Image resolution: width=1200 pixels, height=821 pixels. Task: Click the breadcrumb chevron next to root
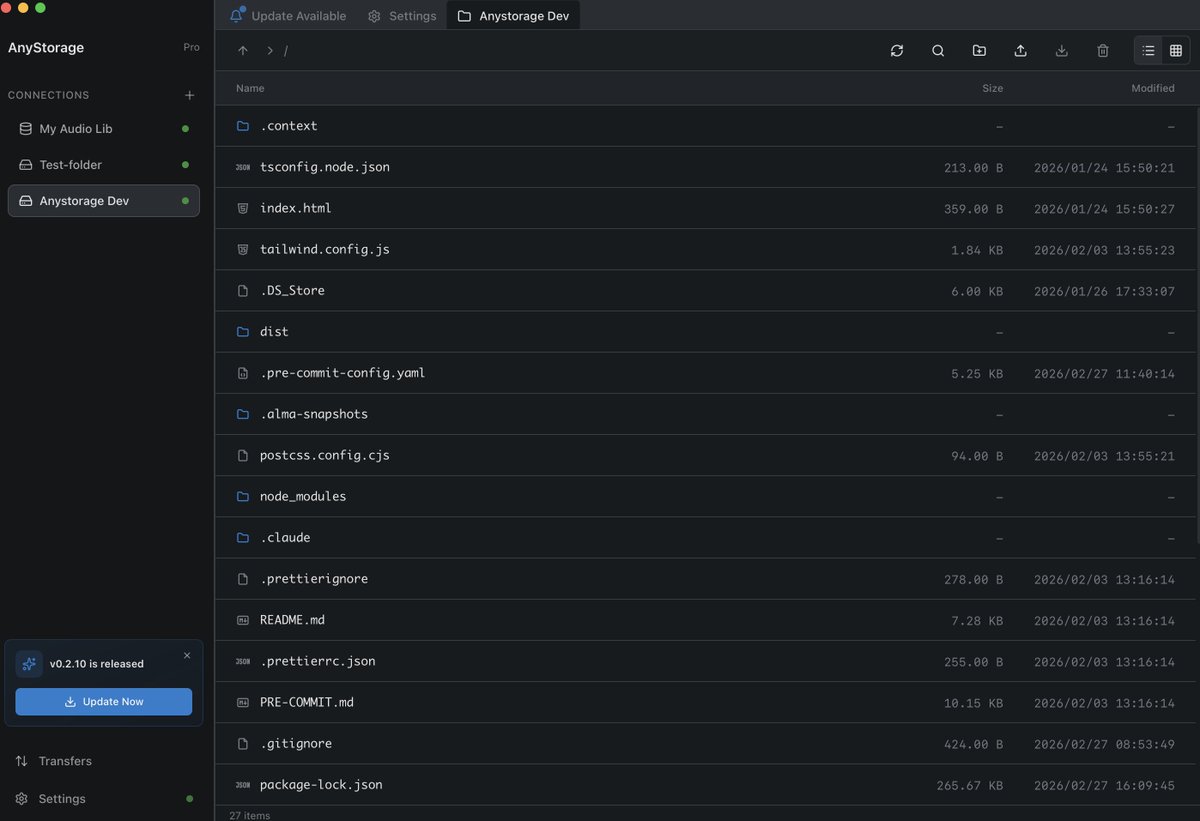(270, 50)
